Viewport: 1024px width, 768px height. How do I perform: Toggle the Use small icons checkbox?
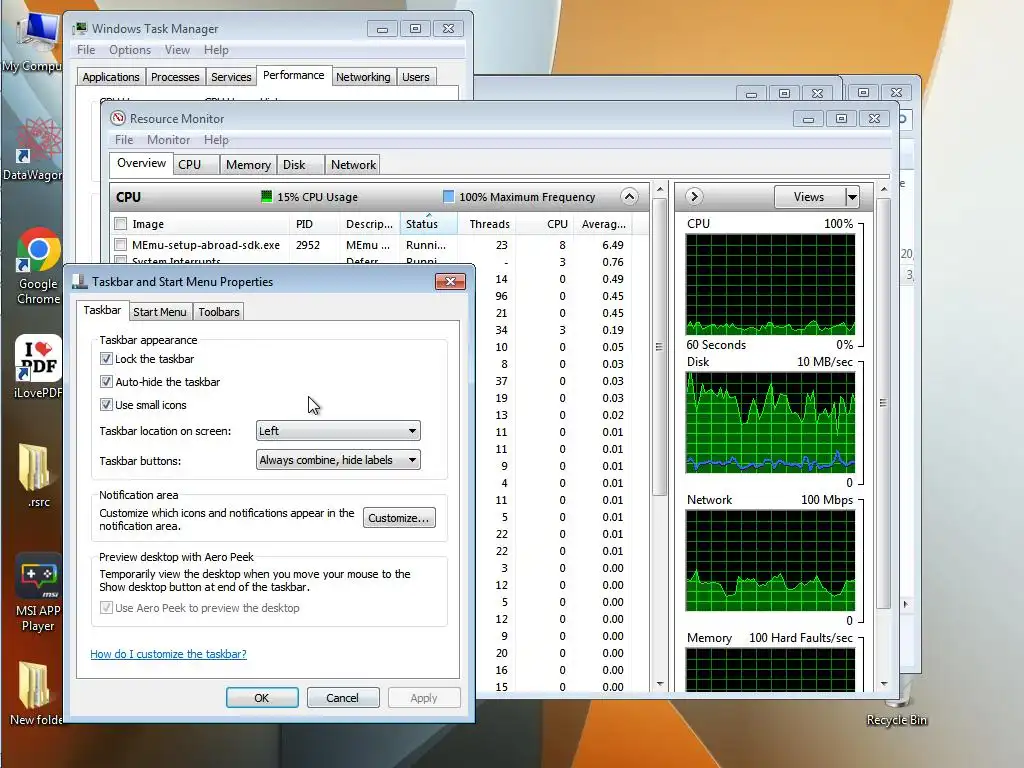click(106, 404)
